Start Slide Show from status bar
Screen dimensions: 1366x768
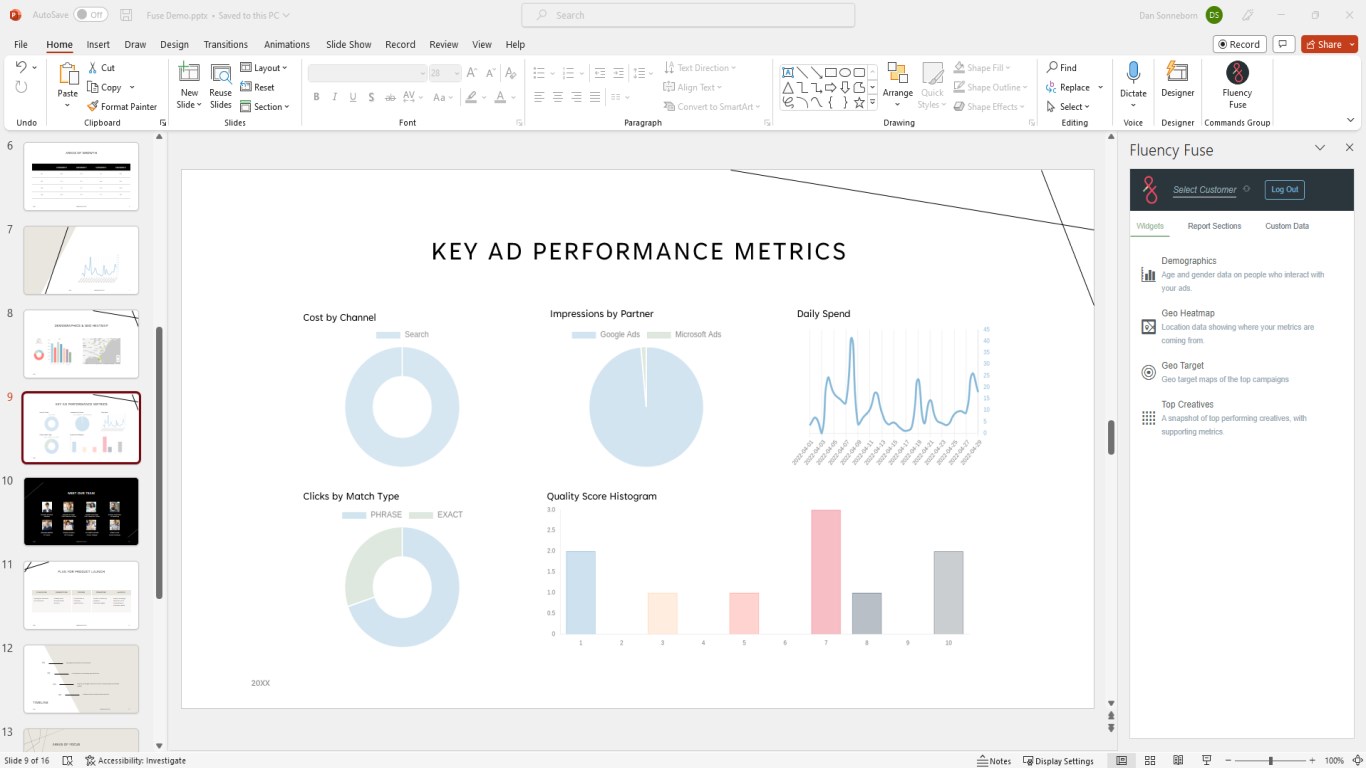click(x=1206, y=760)
